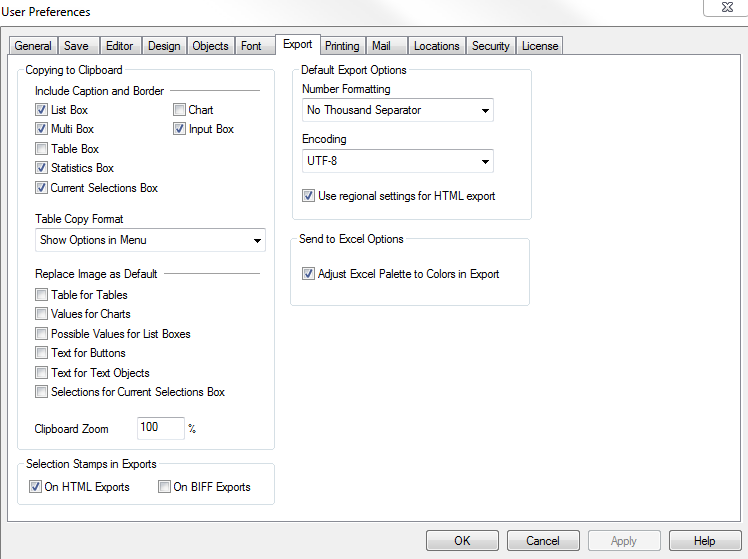Click the Cancel button

pyautogui.click(x=543, y=541)
